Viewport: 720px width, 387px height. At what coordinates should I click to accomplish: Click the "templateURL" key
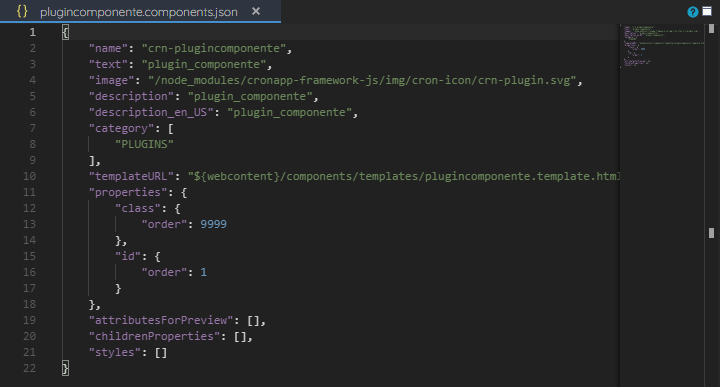131,176
